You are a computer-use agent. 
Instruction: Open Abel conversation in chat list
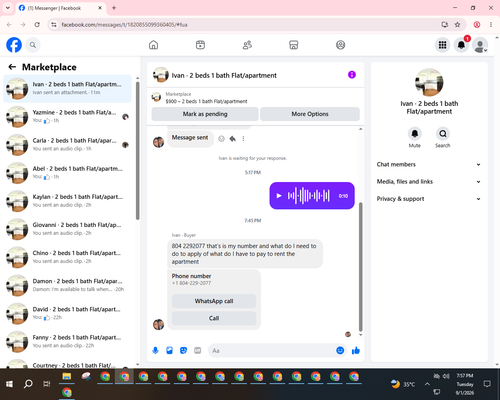[67, 173]
